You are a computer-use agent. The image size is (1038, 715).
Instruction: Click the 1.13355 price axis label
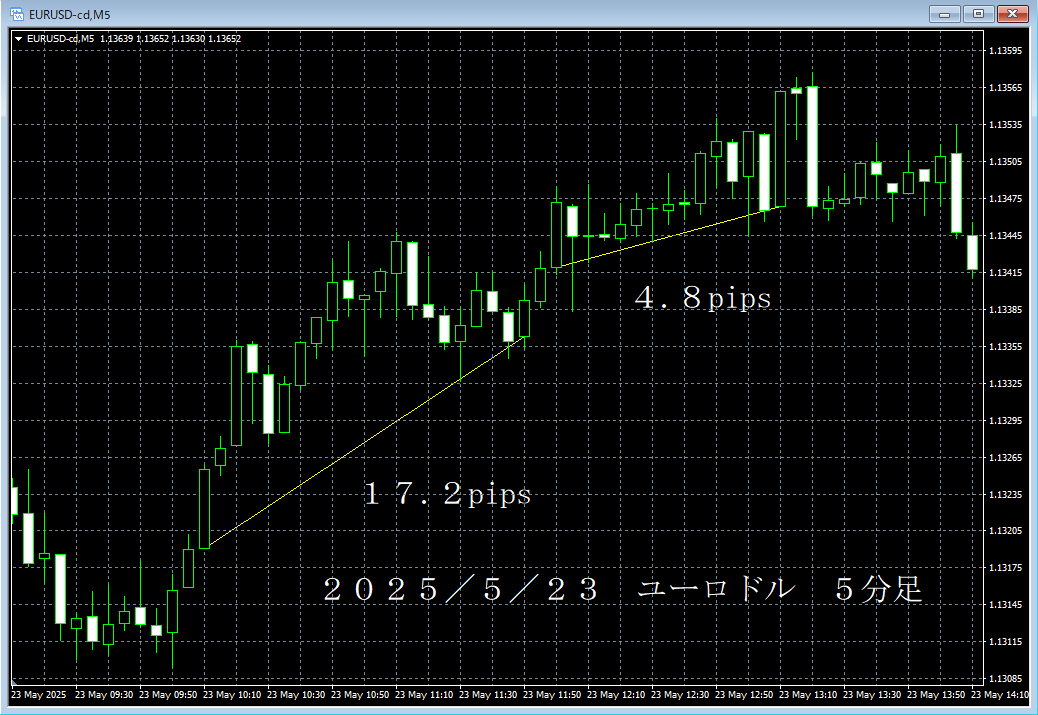pos(1004,347)
